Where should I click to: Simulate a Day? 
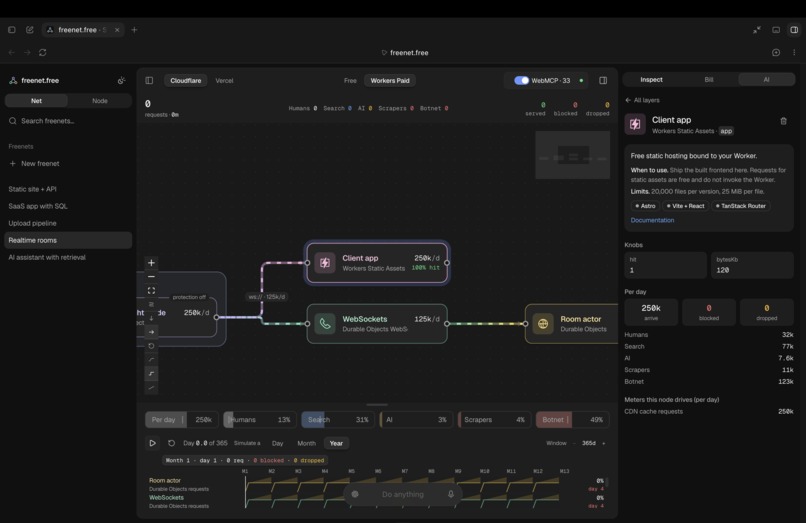coord(278,443)
